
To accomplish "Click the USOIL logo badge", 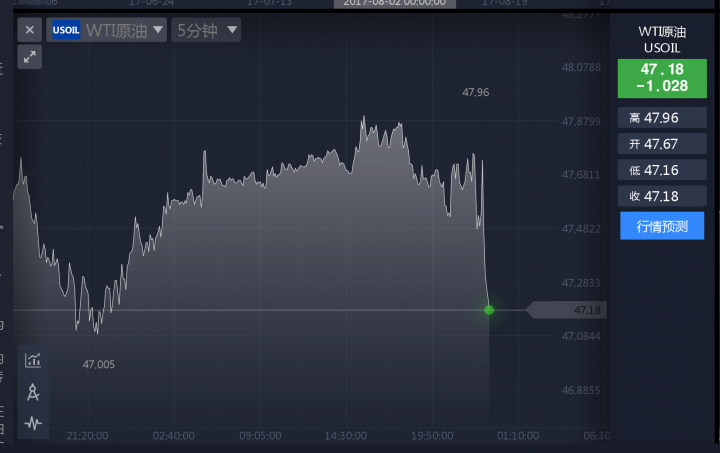I will (x=66, y=30).
